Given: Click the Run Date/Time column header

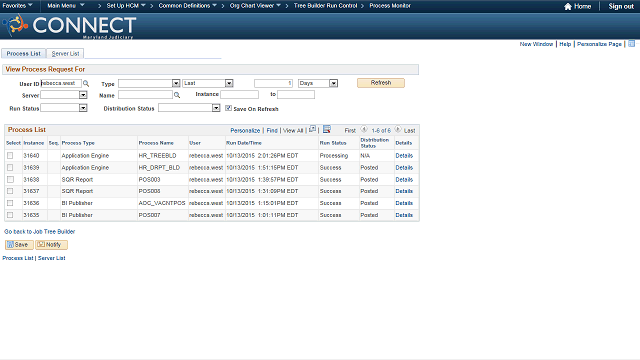Looking at the screenshot, I should (x=244, y=143).
